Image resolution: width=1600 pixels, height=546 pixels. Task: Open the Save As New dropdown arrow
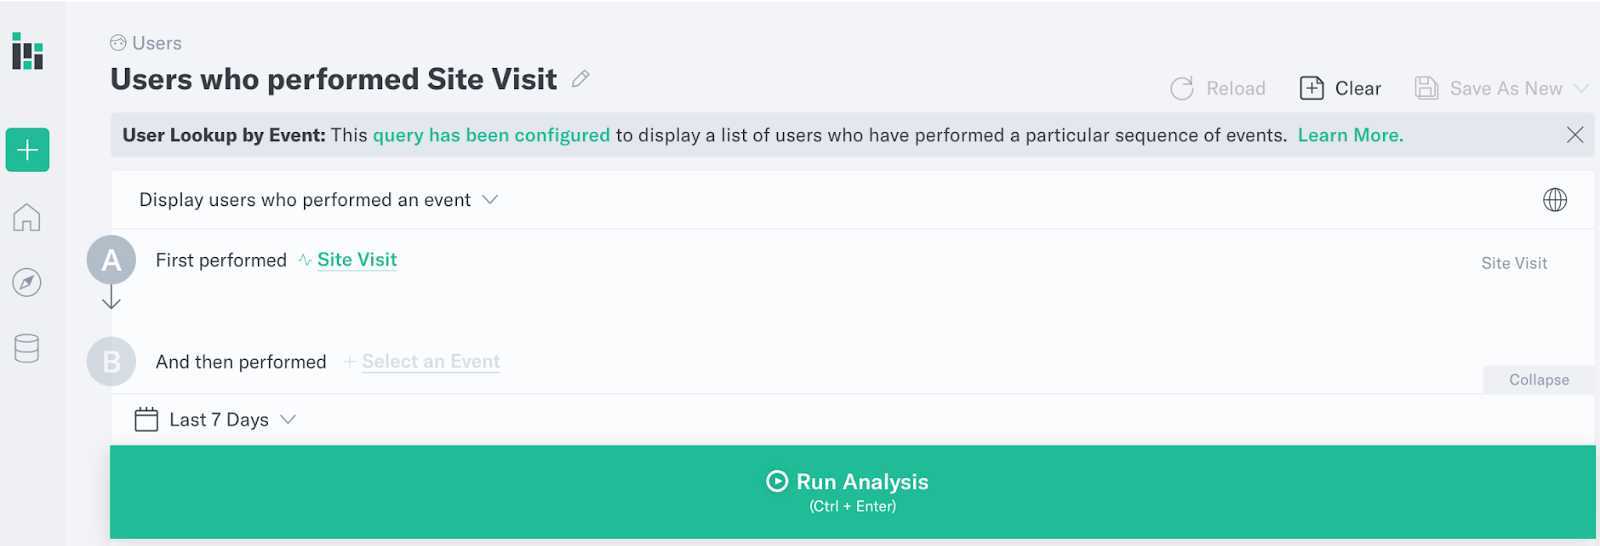(1582, 88)
